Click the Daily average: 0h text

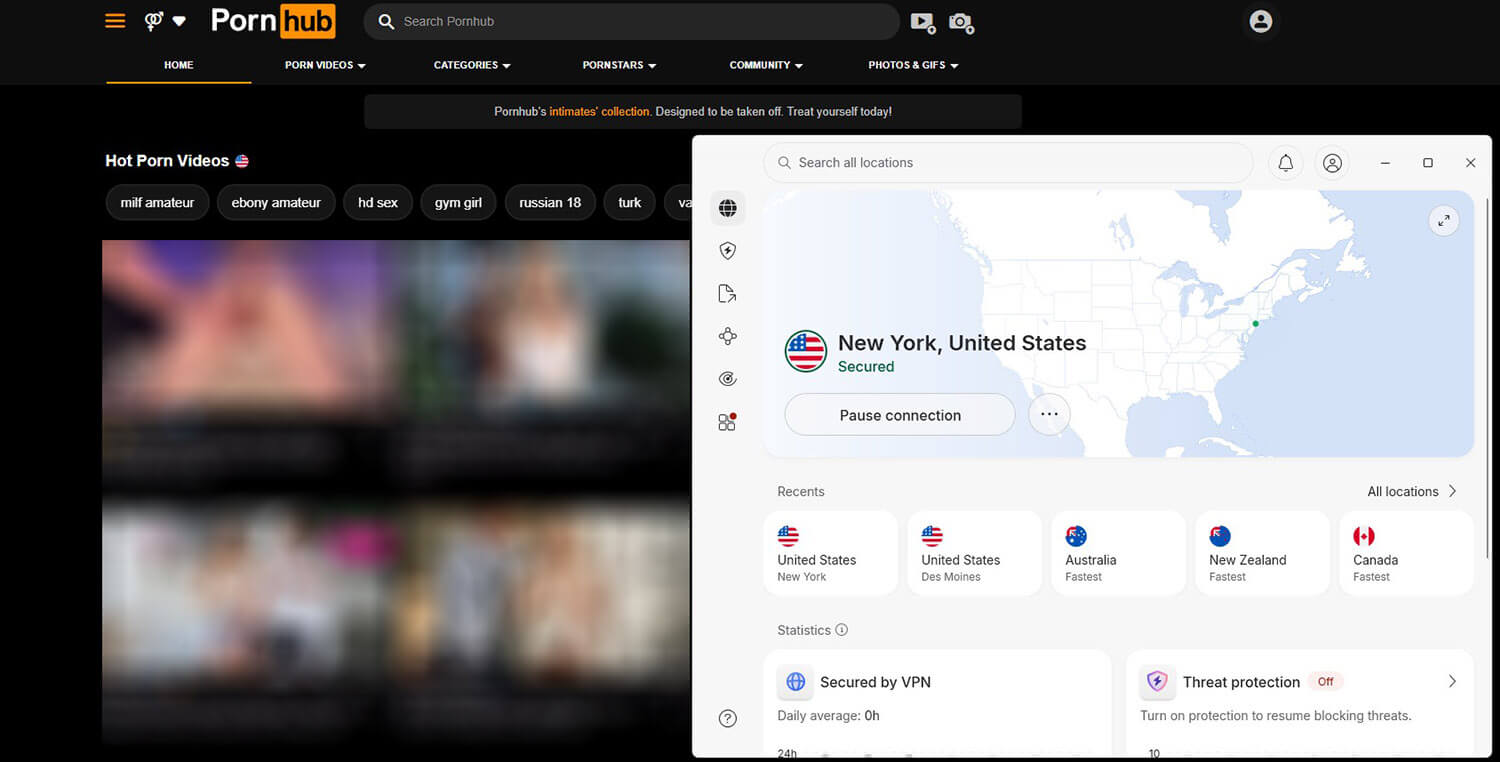coord(828,716)
